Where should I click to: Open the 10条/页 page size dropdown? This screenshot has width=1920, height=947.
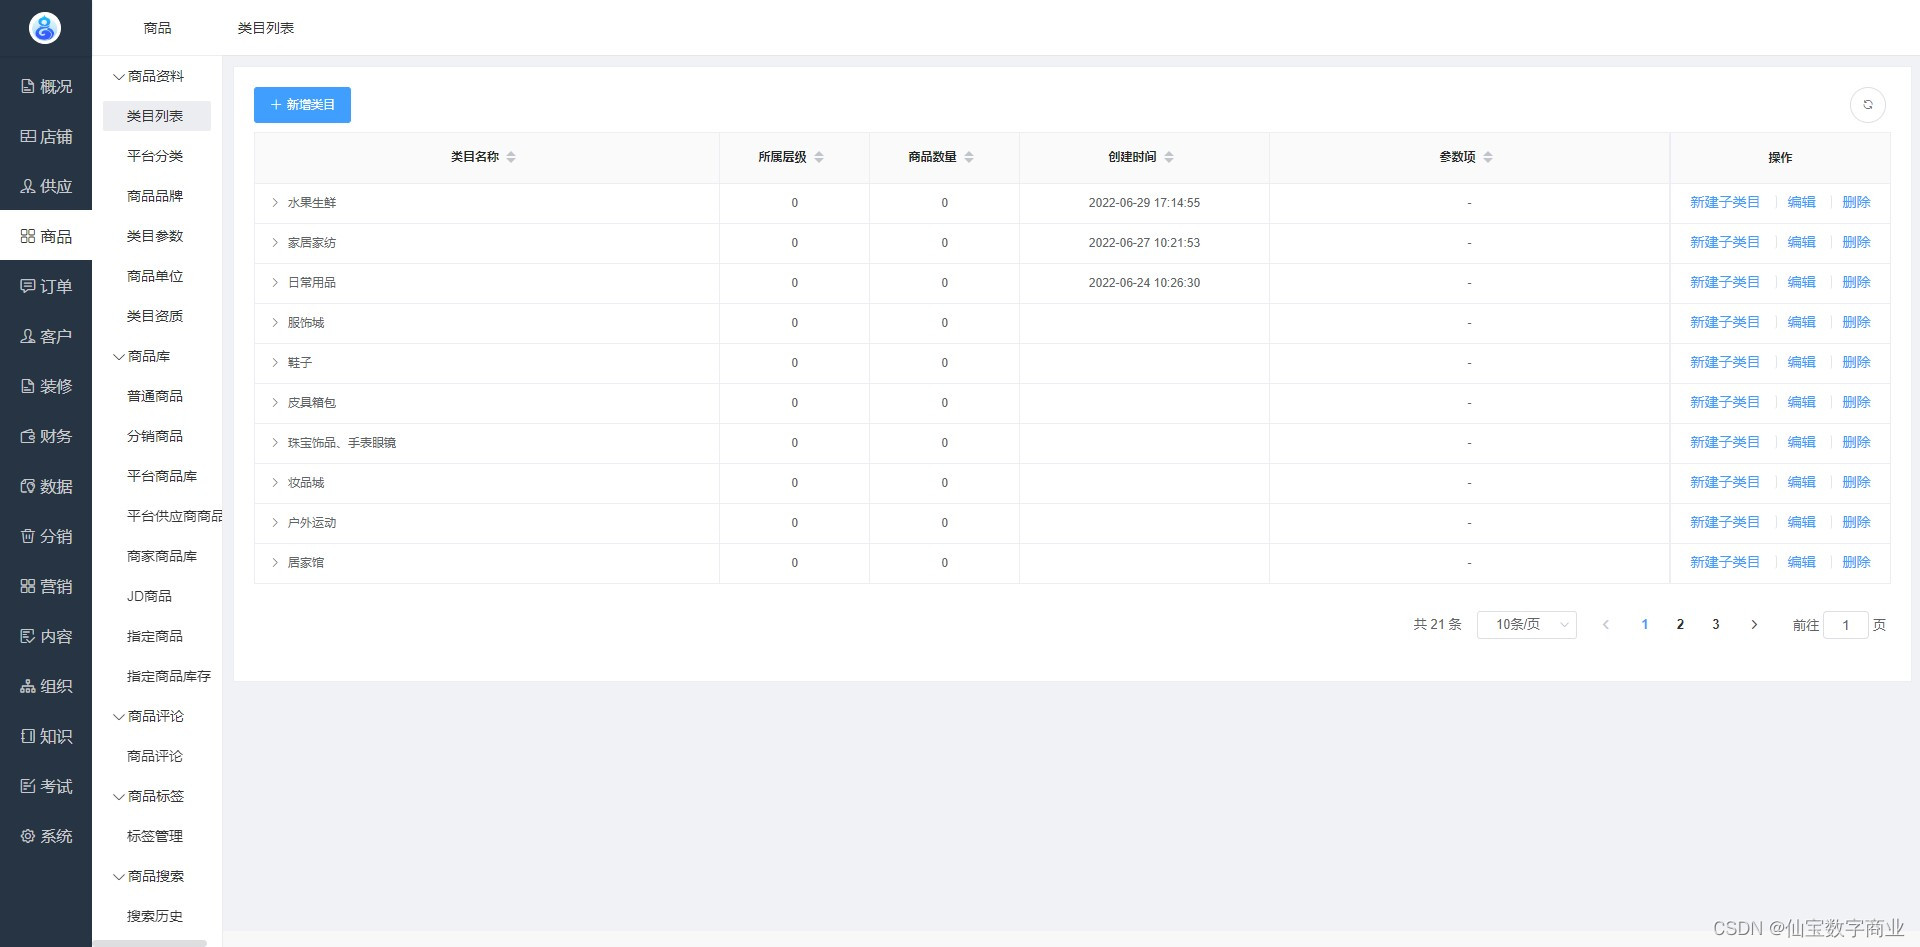[x=1527, y=625]
